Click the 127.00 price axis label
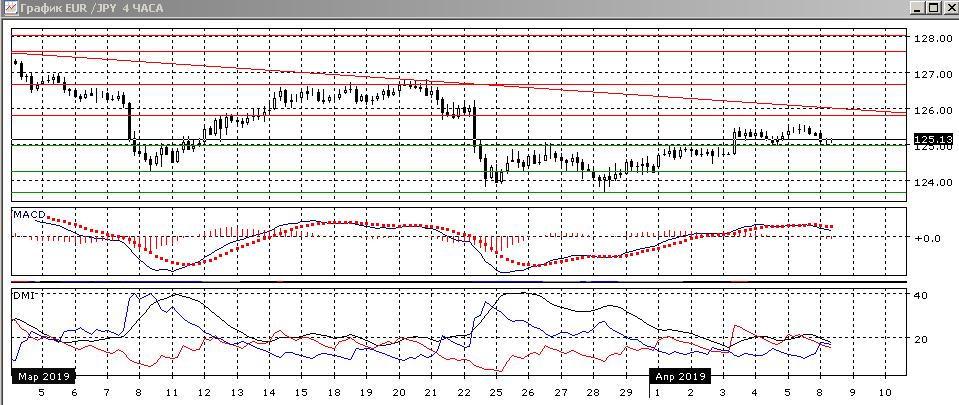The height and width of the screenshot is (405, 959). coord(930,74)
